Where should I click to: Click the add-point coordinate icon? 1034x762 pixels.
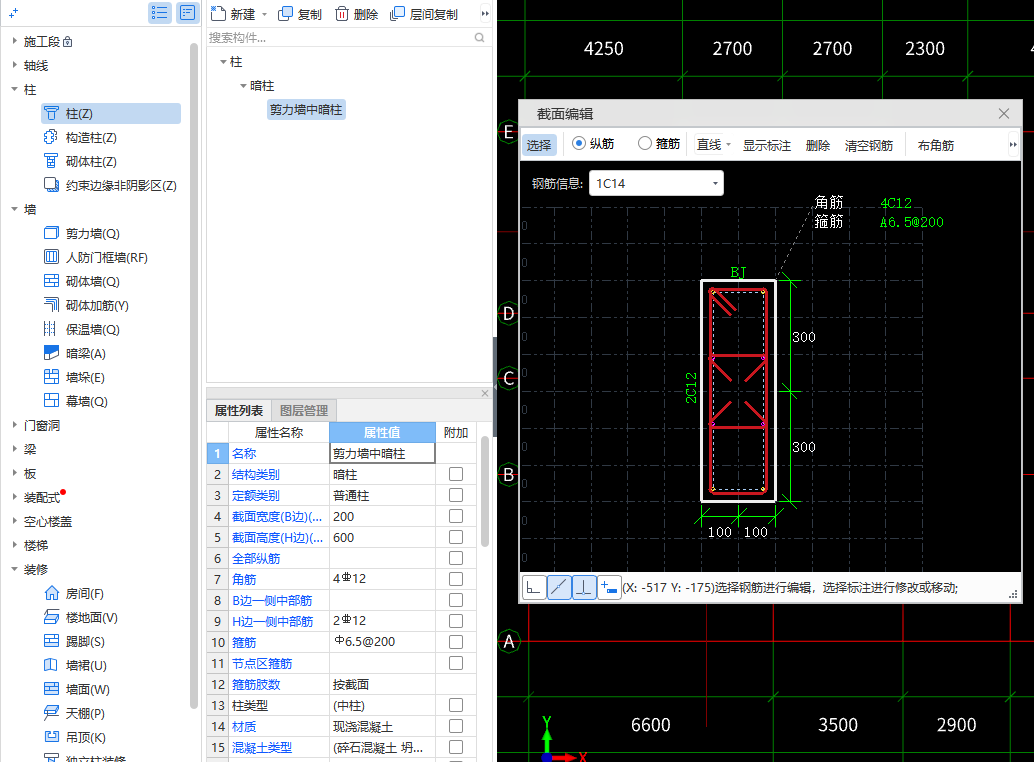[609, 587]
